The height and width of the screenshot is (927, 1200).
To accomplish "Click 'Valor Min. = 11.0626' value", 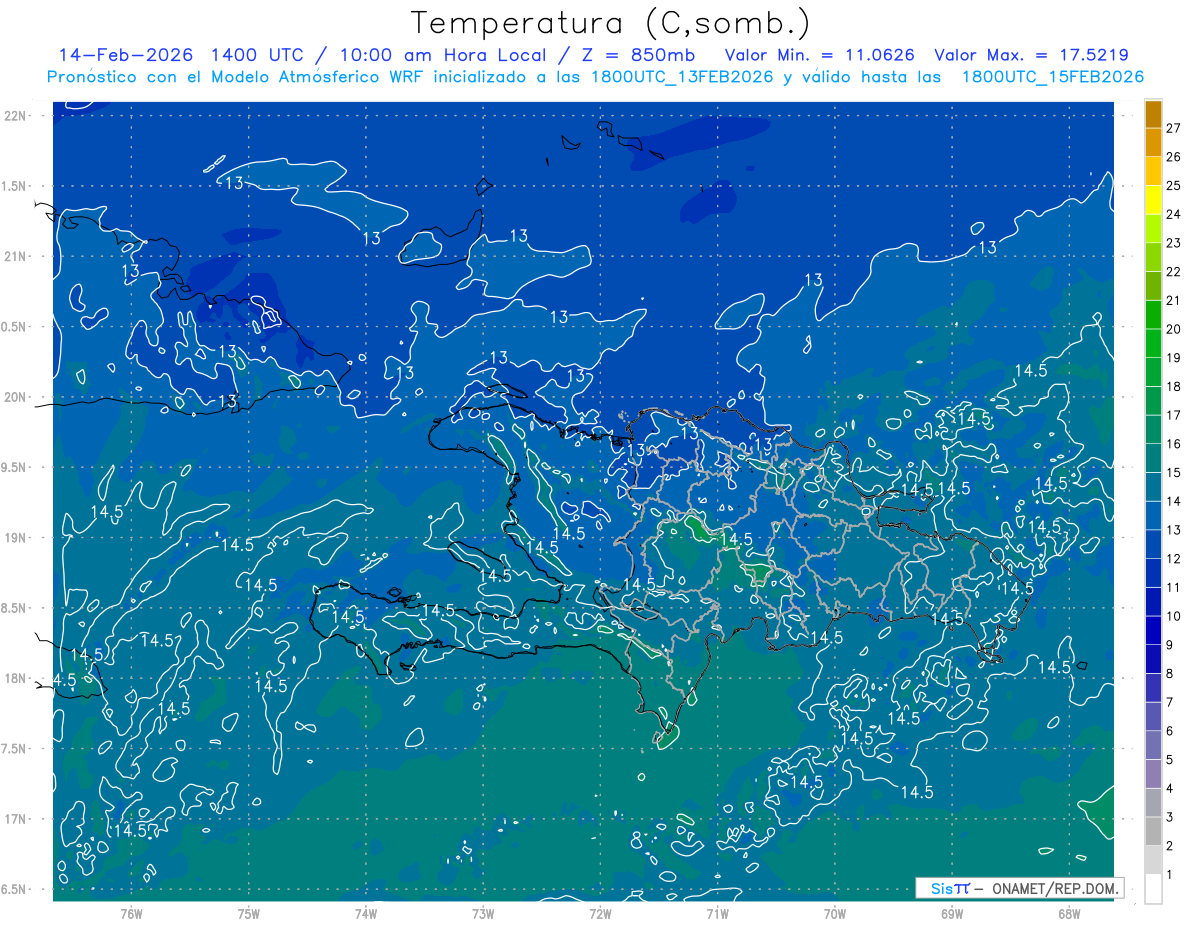I will pyautogui.click(x=819, y=55).
